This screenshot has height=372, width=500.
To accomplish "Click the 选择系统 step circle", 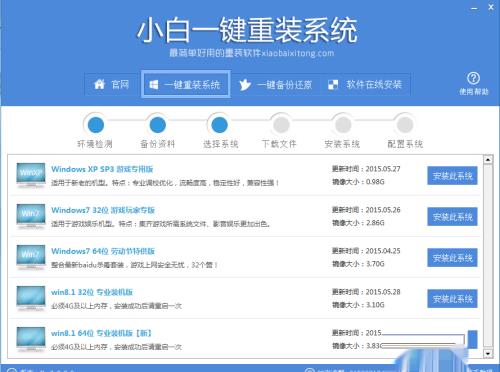I will 220,125.
